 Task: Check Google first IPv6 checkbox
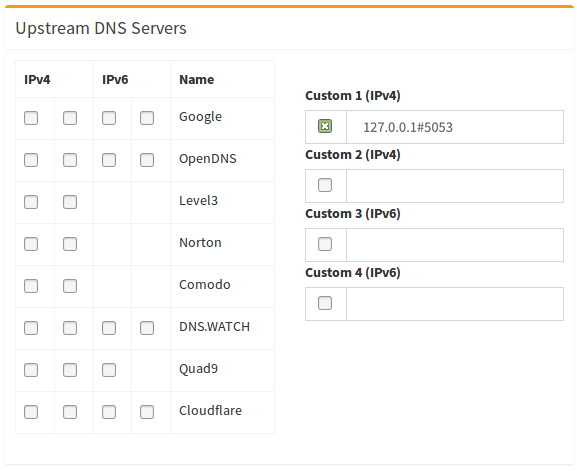pyautogui.click(x=109, y=118)
